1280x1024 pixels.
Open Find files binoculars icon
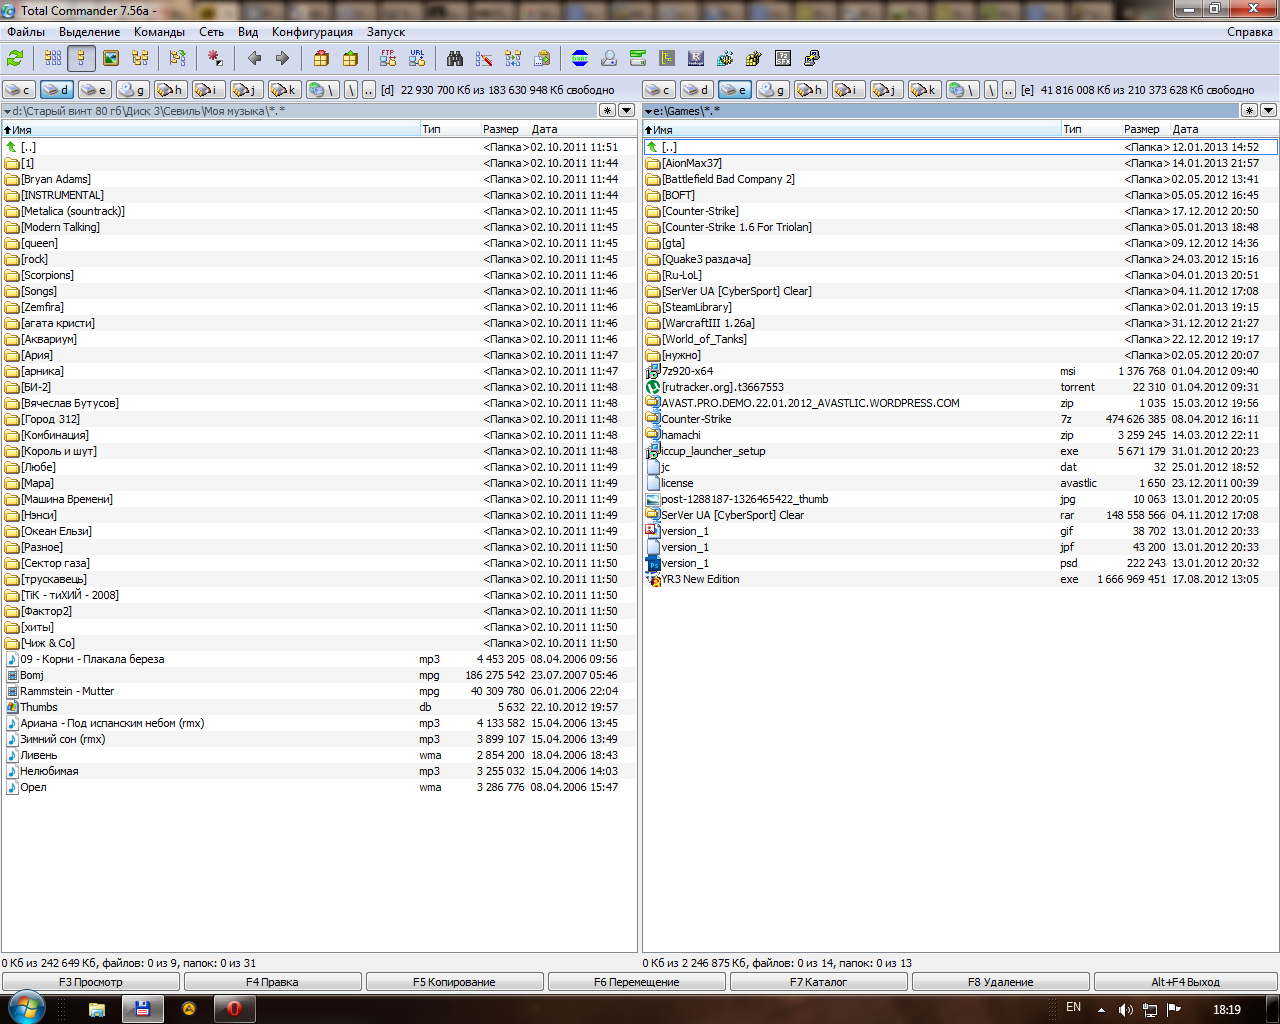(x=455, y=58)
